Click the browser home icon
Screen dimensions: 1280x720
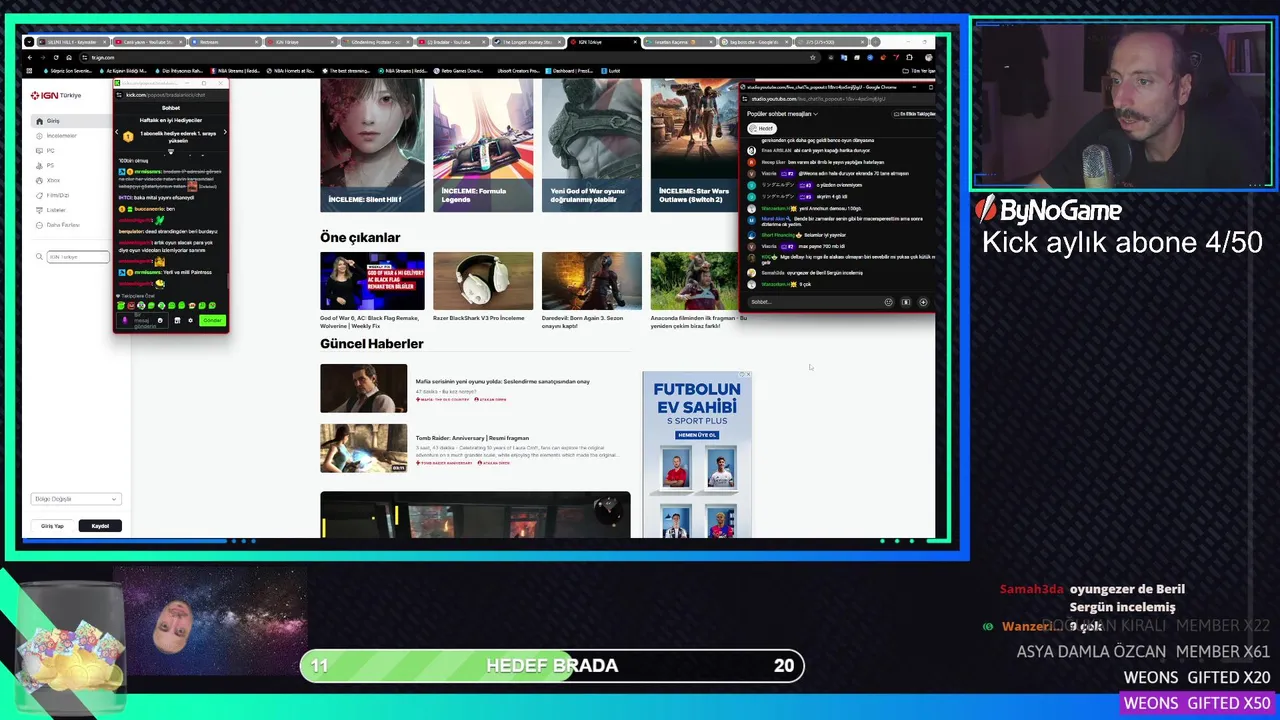point(69,57)
